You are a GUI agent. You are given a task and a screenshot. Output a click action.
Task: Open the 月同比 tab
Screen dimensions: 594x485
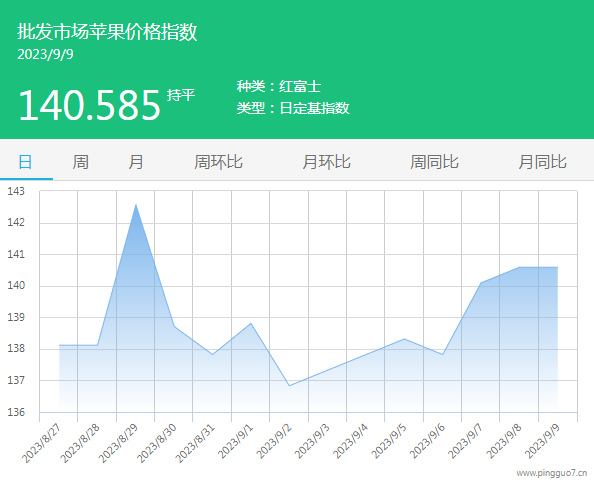(x=542, y=162)
